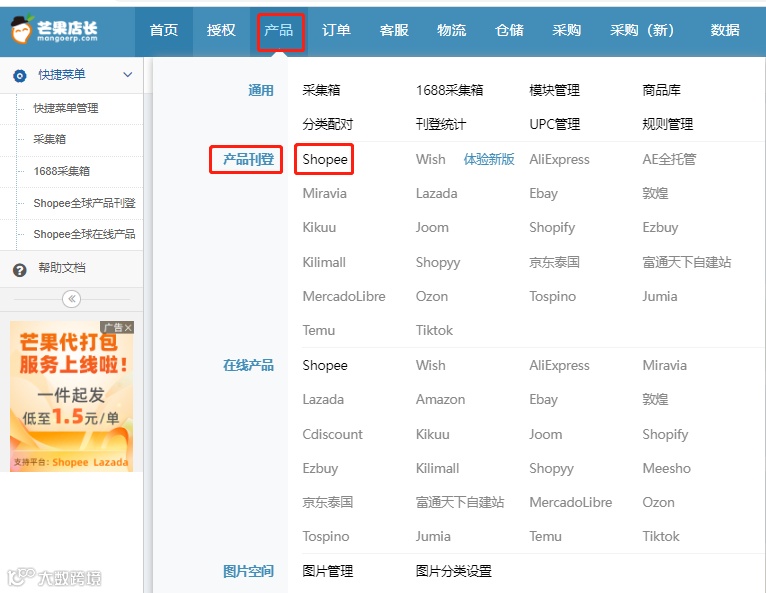
Task: Click the 图片空间 section heading
Action: (x=248, y=571)
